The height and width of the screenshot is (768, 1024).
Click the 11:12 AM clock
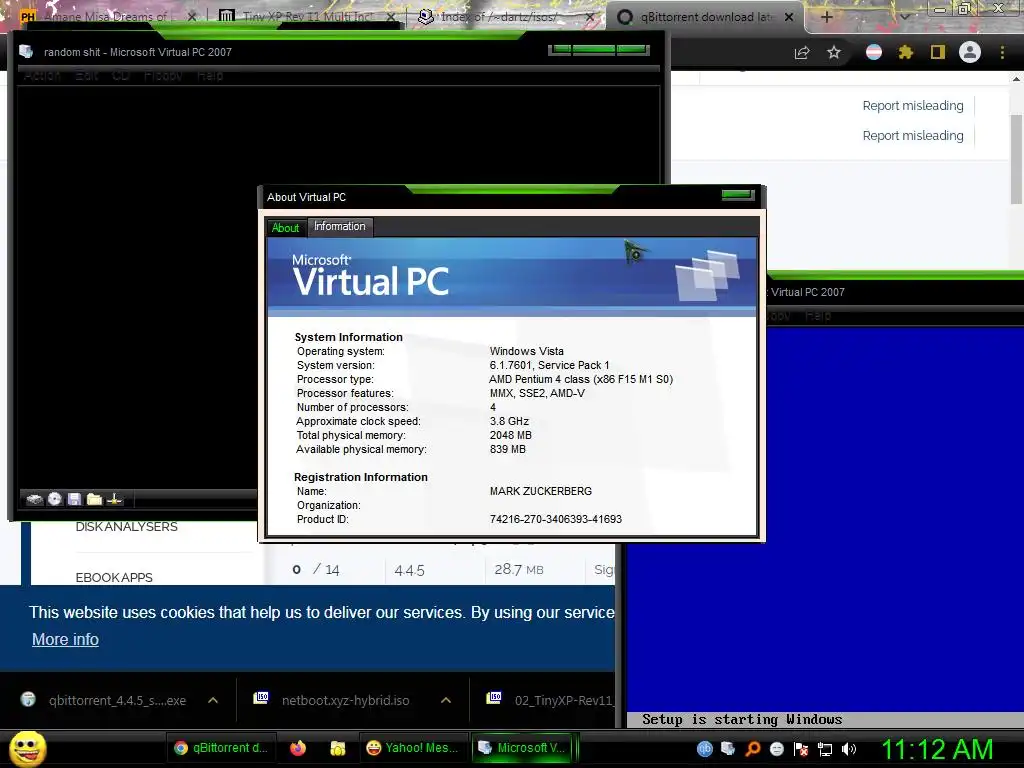pyautogui.click(x=936, y=749)
